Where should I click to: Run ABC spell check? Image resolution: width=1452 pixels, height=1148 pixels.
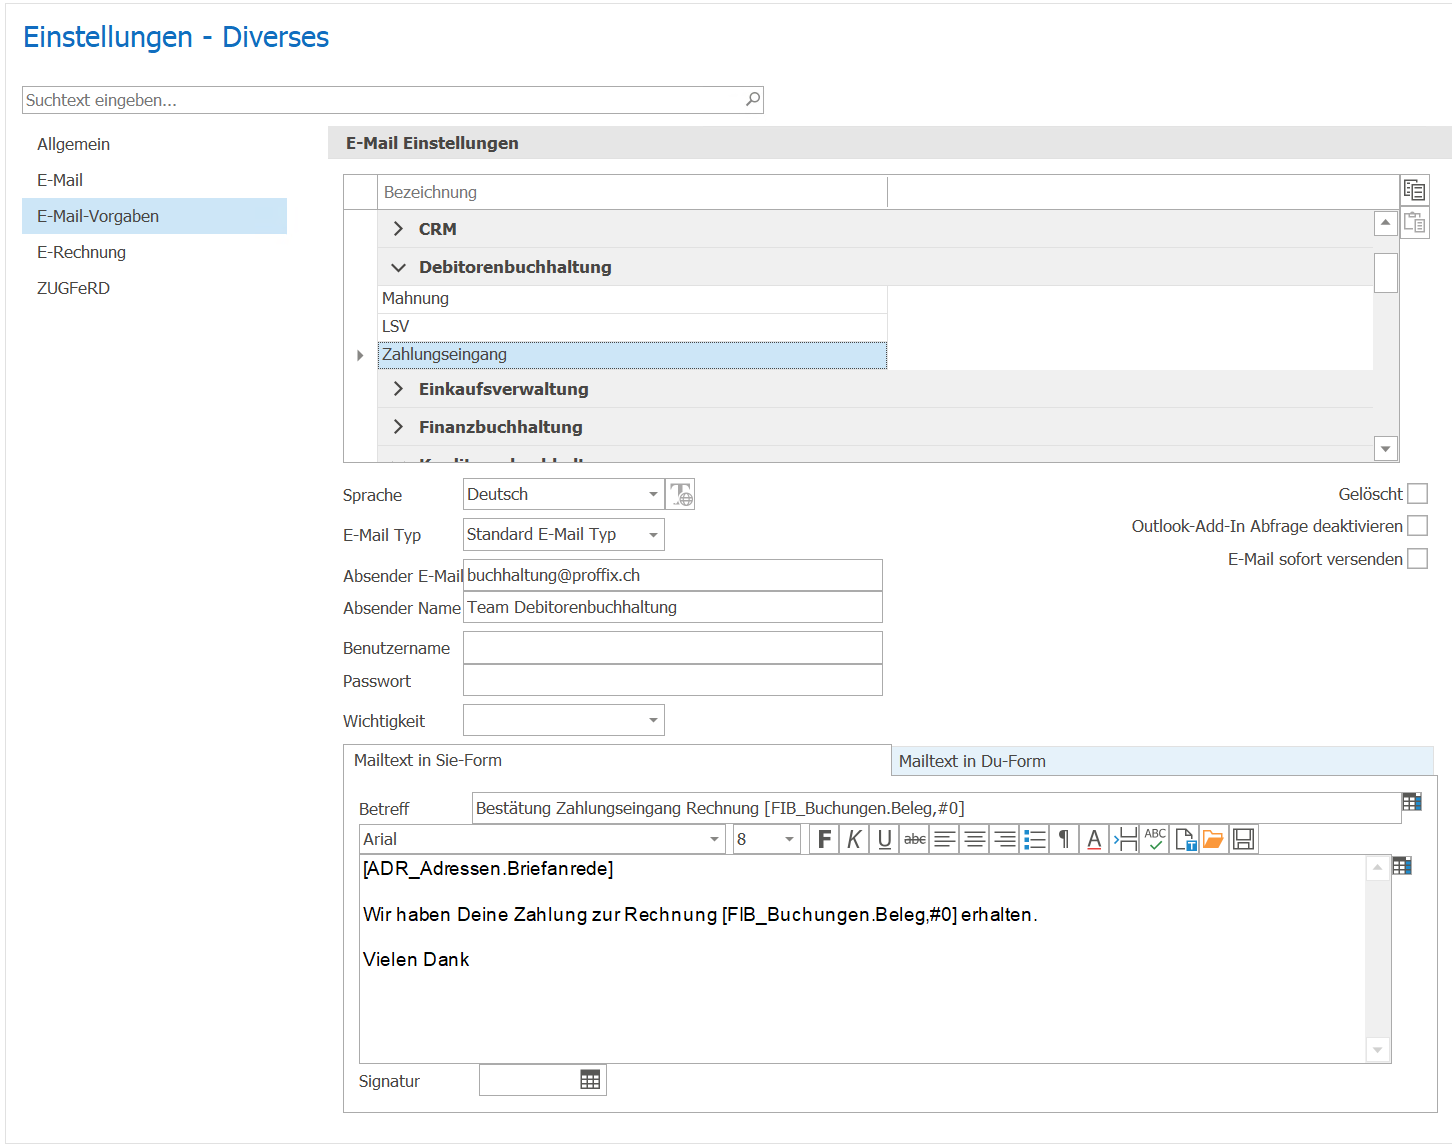1155,839
